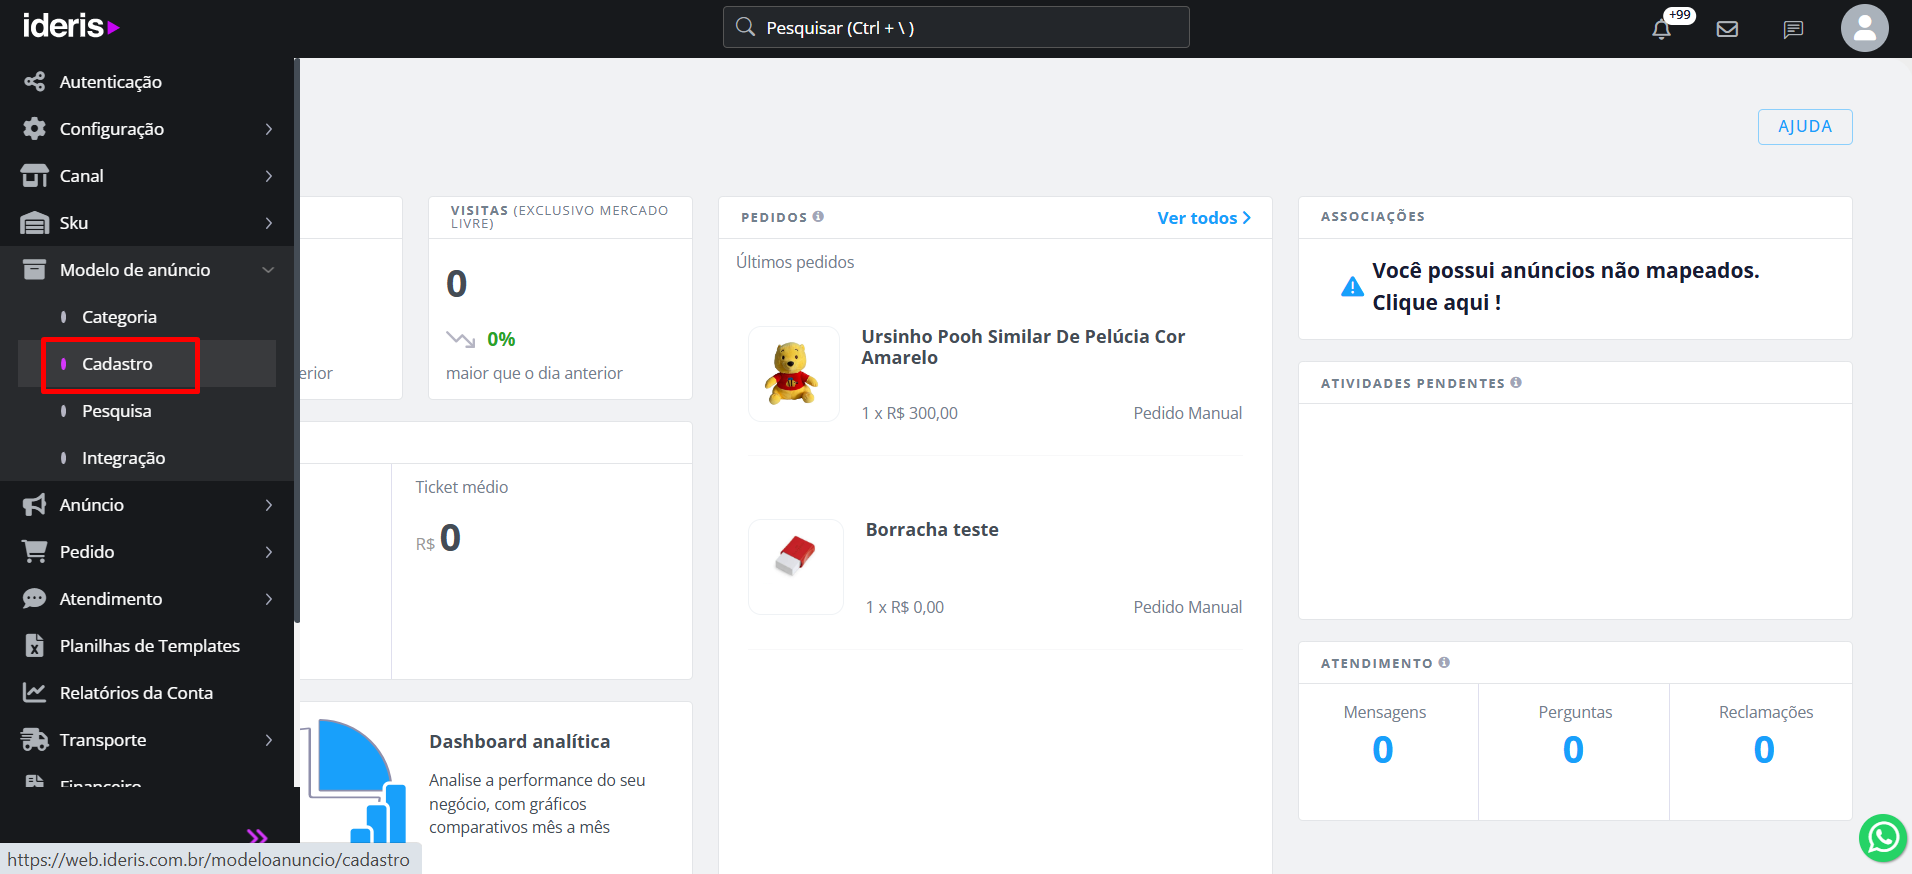This screenshot has width=1912, height=874.
Task: Click the 0% visits variation
Action: tap(501, 339)
